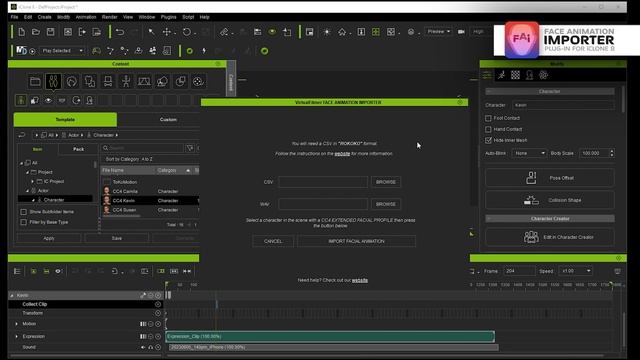Collapse the Kevin track group
Screen dimensions: 640x360
pos(12,295)
